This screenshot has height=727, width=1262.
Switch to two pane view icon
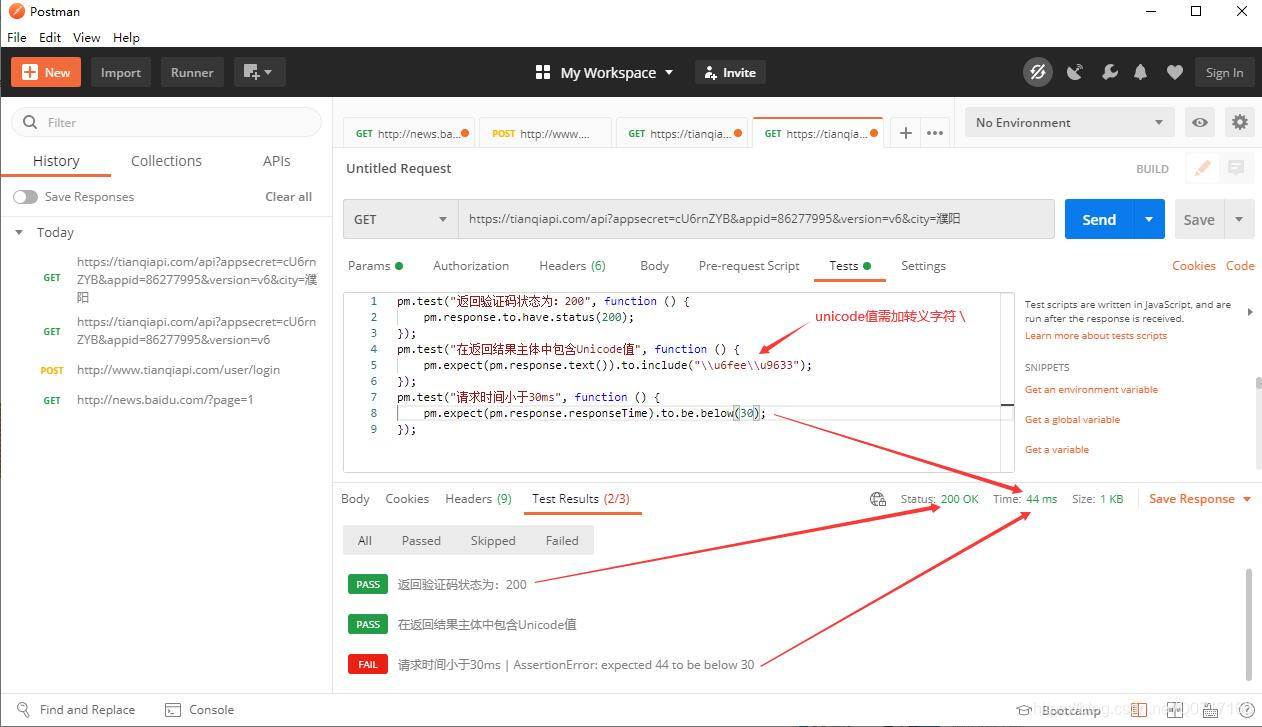pos(1175,710)
